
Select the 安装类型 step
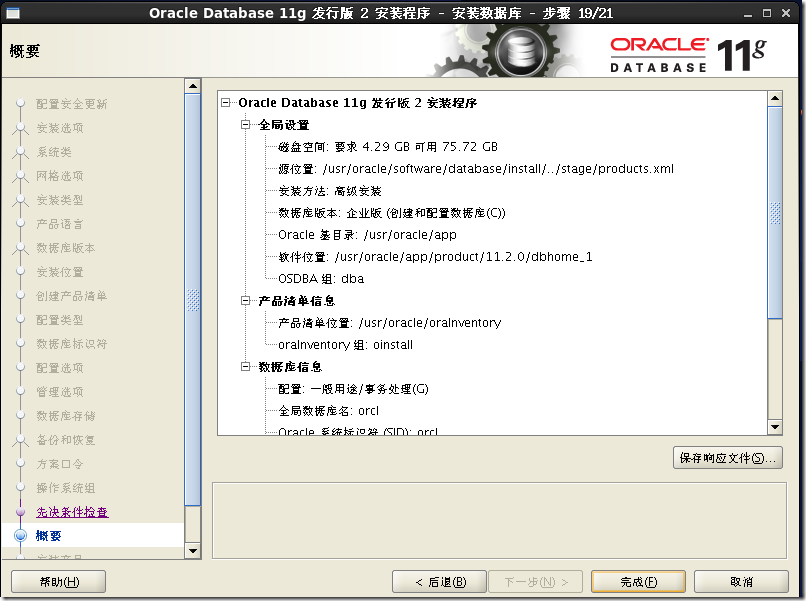pos(60,200)
